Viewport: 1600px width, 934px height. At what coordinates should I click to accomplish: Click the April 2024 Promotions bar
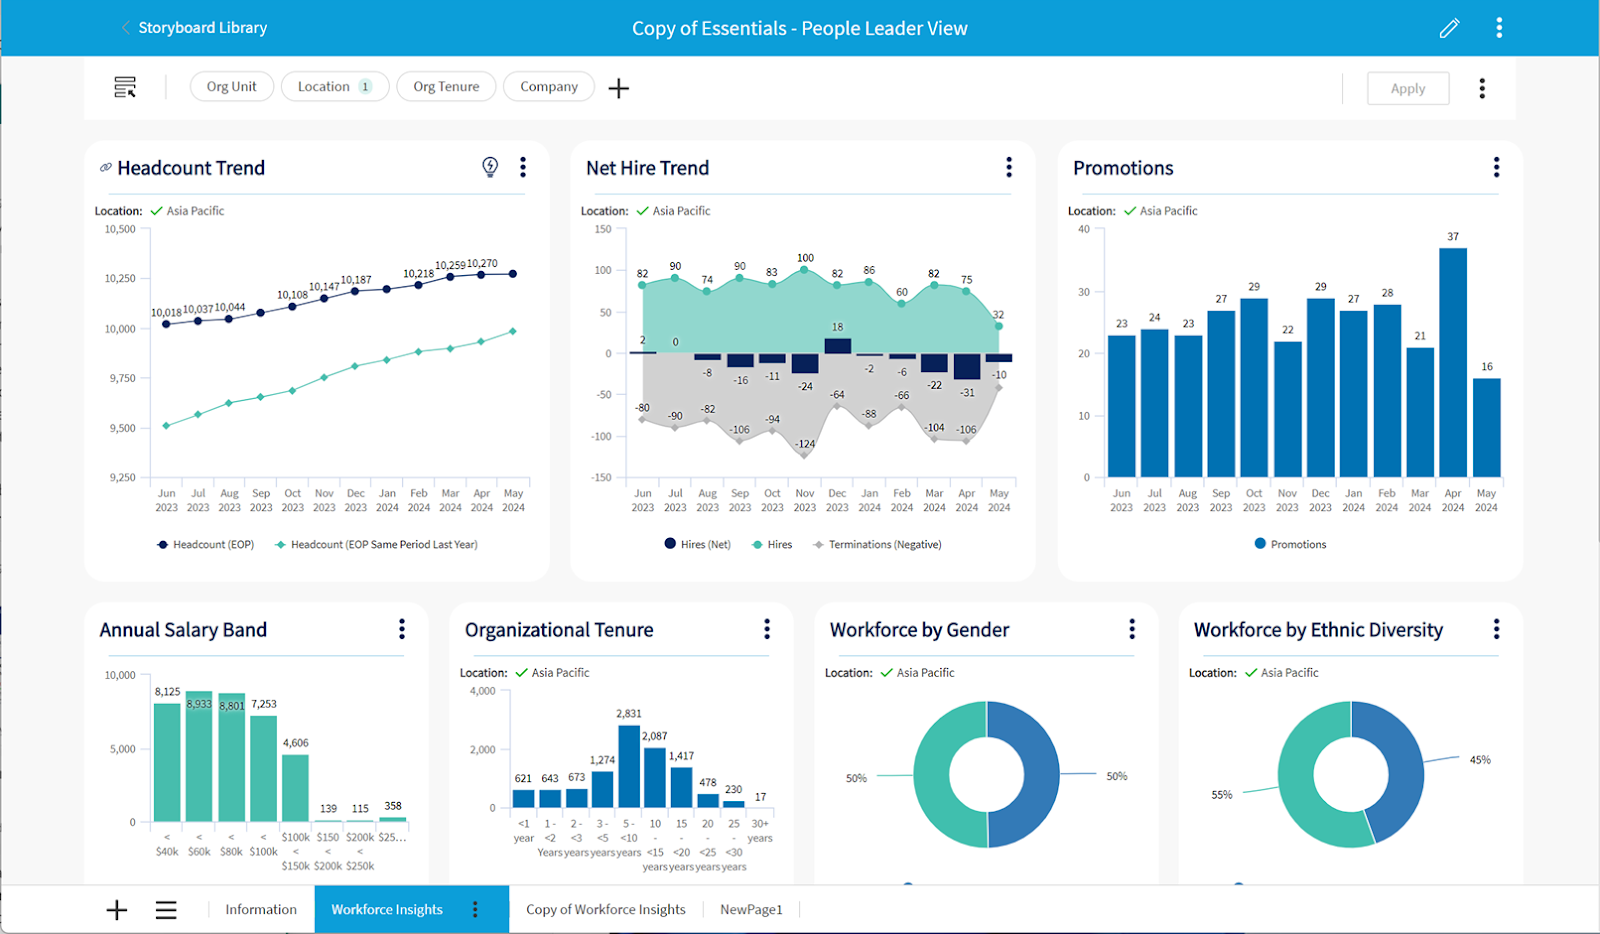click(x=1452, y=362)
